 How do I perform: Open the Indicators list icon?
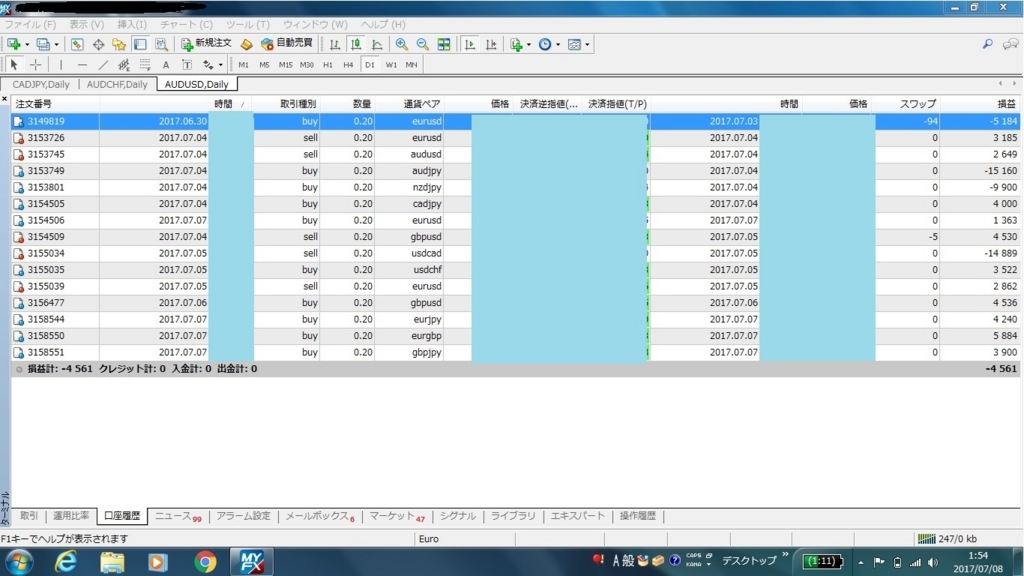click(516, 44)
